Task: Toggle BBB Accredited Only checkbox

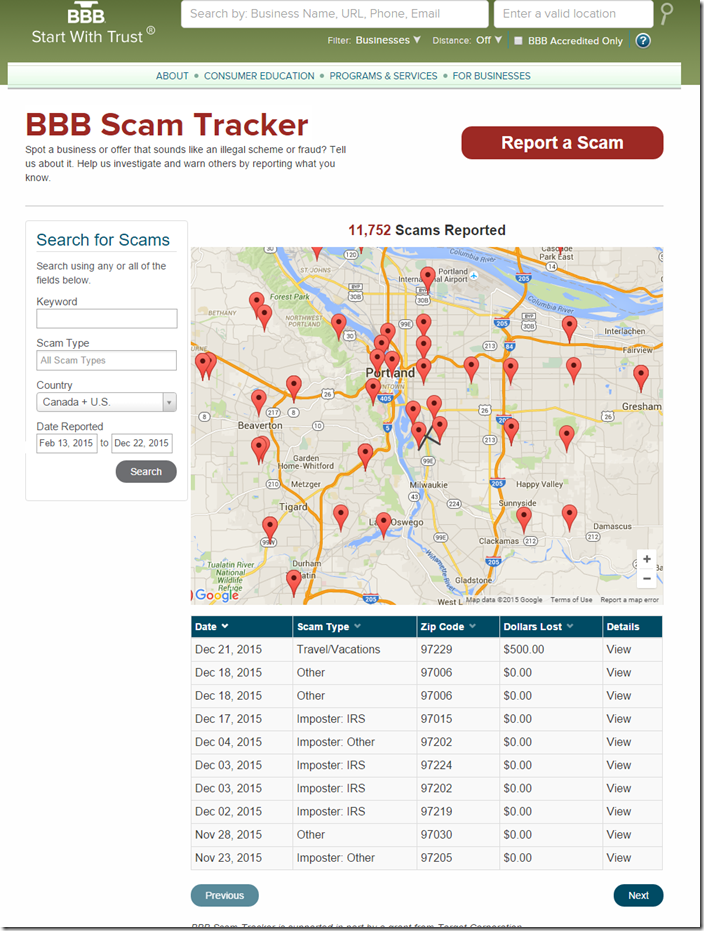Action: (x=518, y=40)
